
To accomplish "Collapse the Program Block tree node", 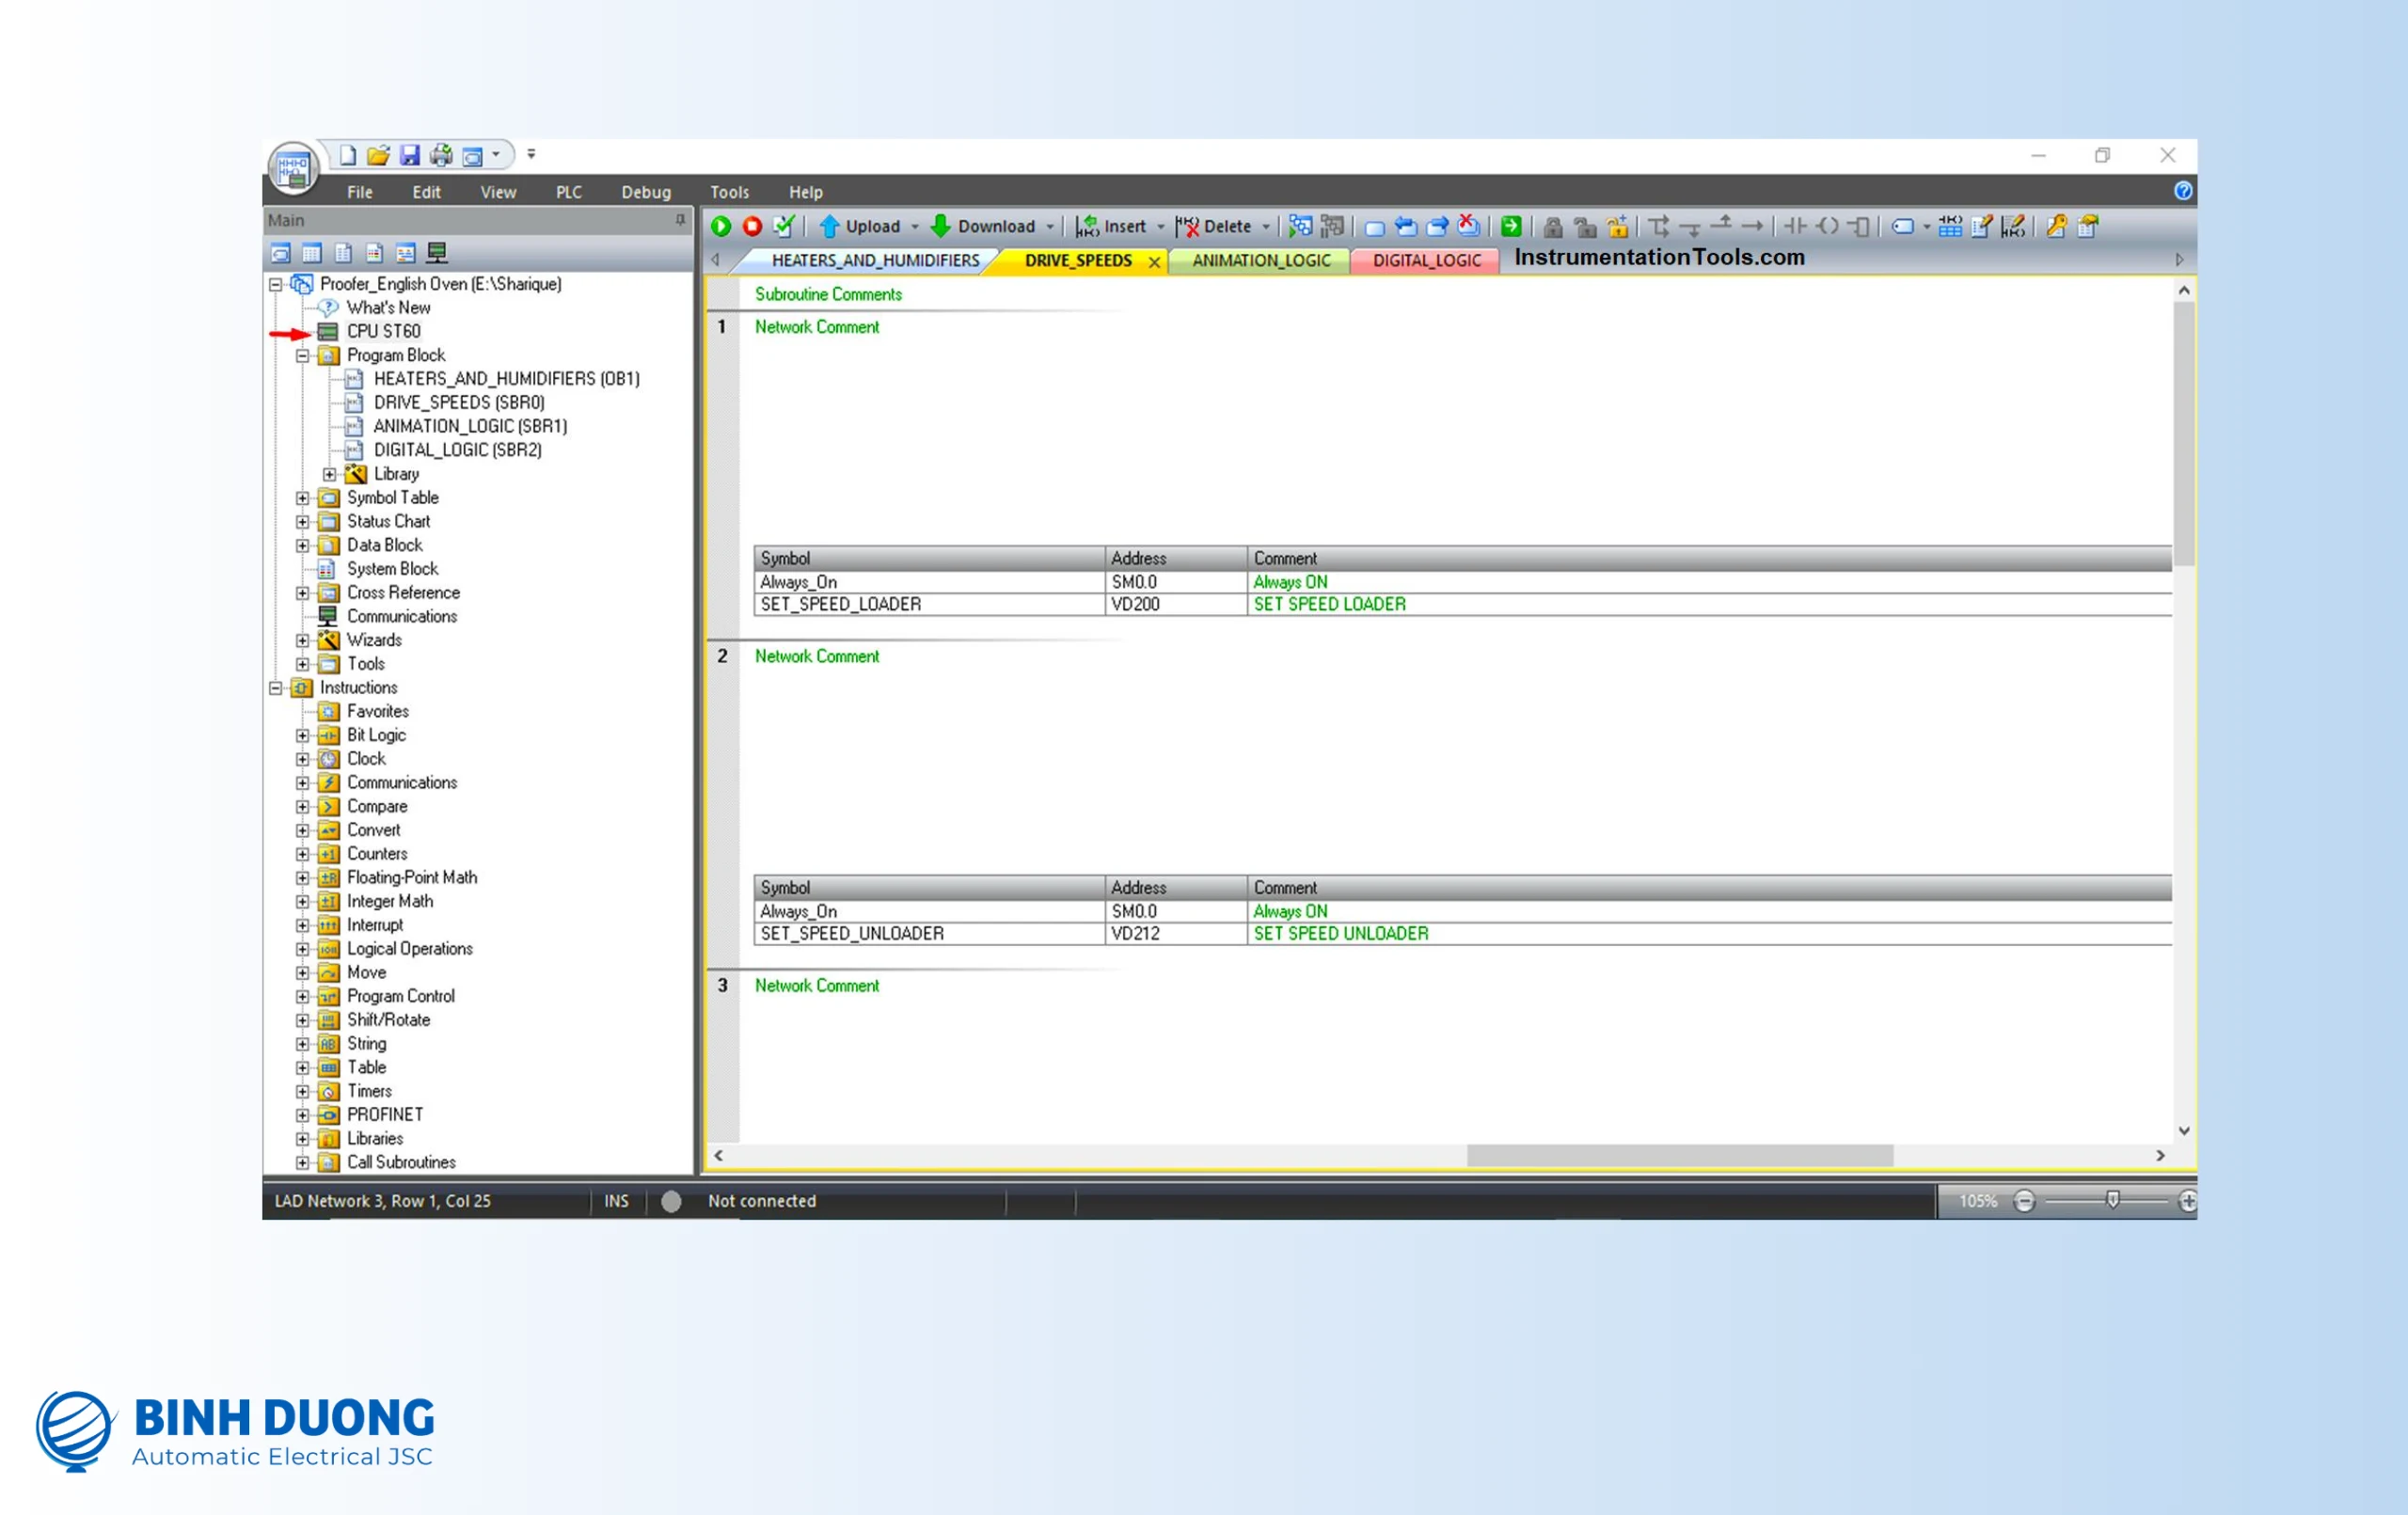I will click(x=302, y=356).
